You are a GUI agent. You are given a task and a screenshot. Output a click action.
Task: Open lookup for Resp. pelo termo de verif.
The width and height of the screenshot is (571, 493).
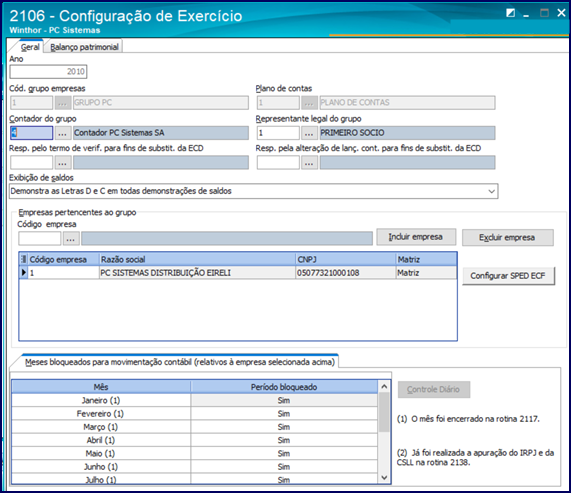[x=63, y=162]
